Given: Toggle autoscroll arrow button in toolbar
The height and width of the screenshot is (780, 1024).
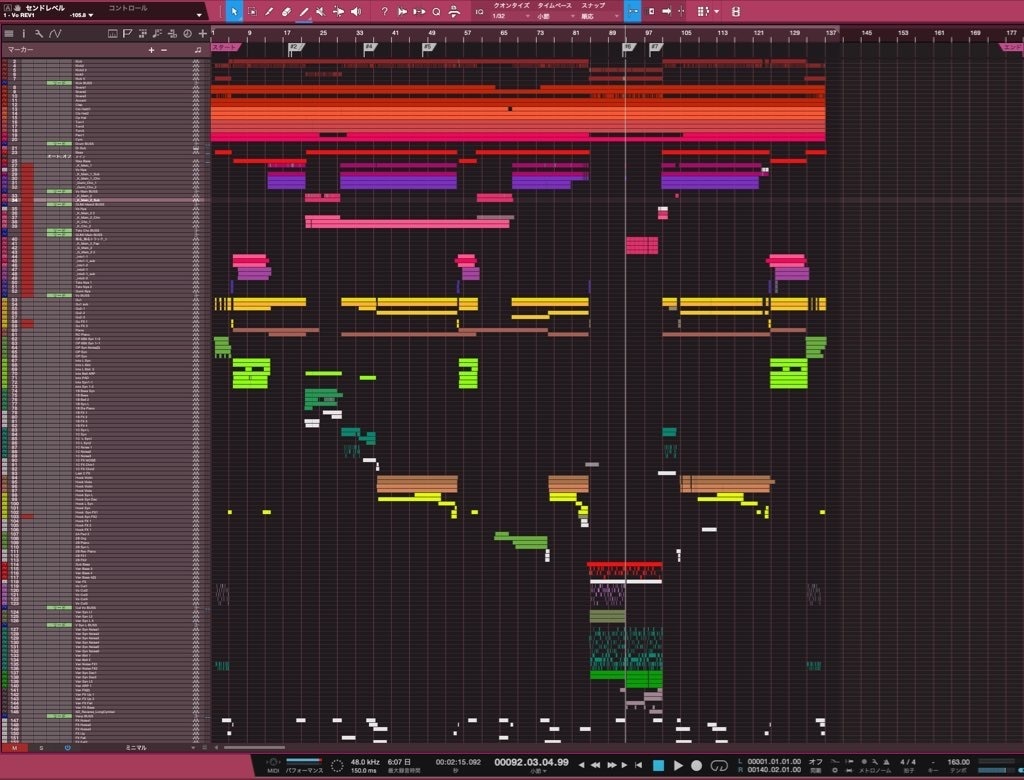Looking at the screenshot, I should point(667,11).
